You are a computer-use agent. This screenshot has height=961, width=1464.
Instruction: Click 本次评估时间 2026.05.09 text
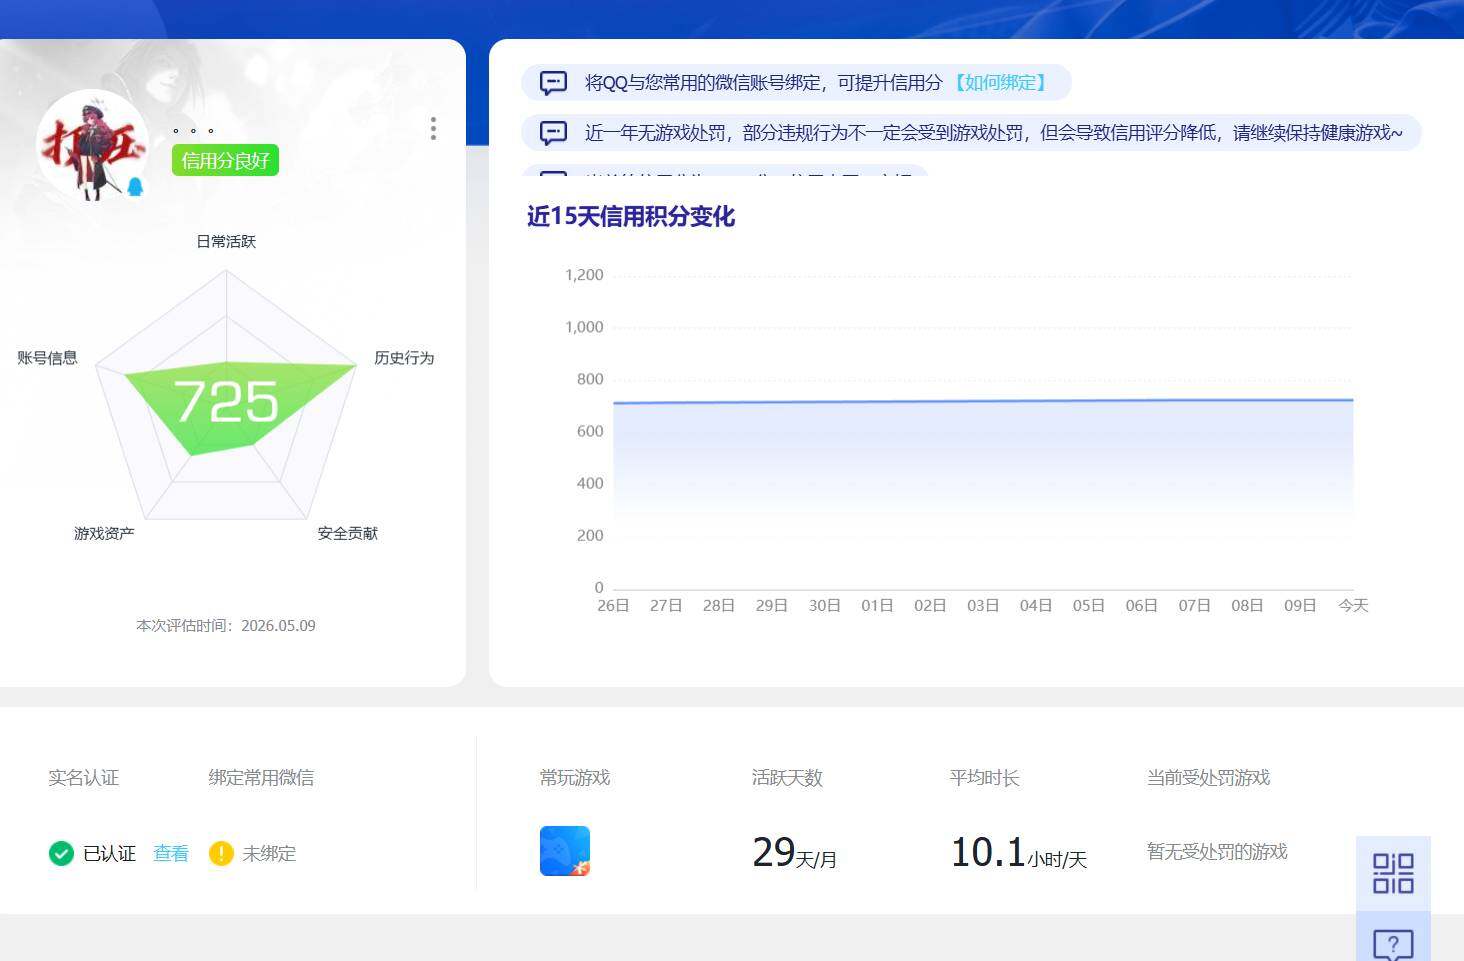(226, 625)
